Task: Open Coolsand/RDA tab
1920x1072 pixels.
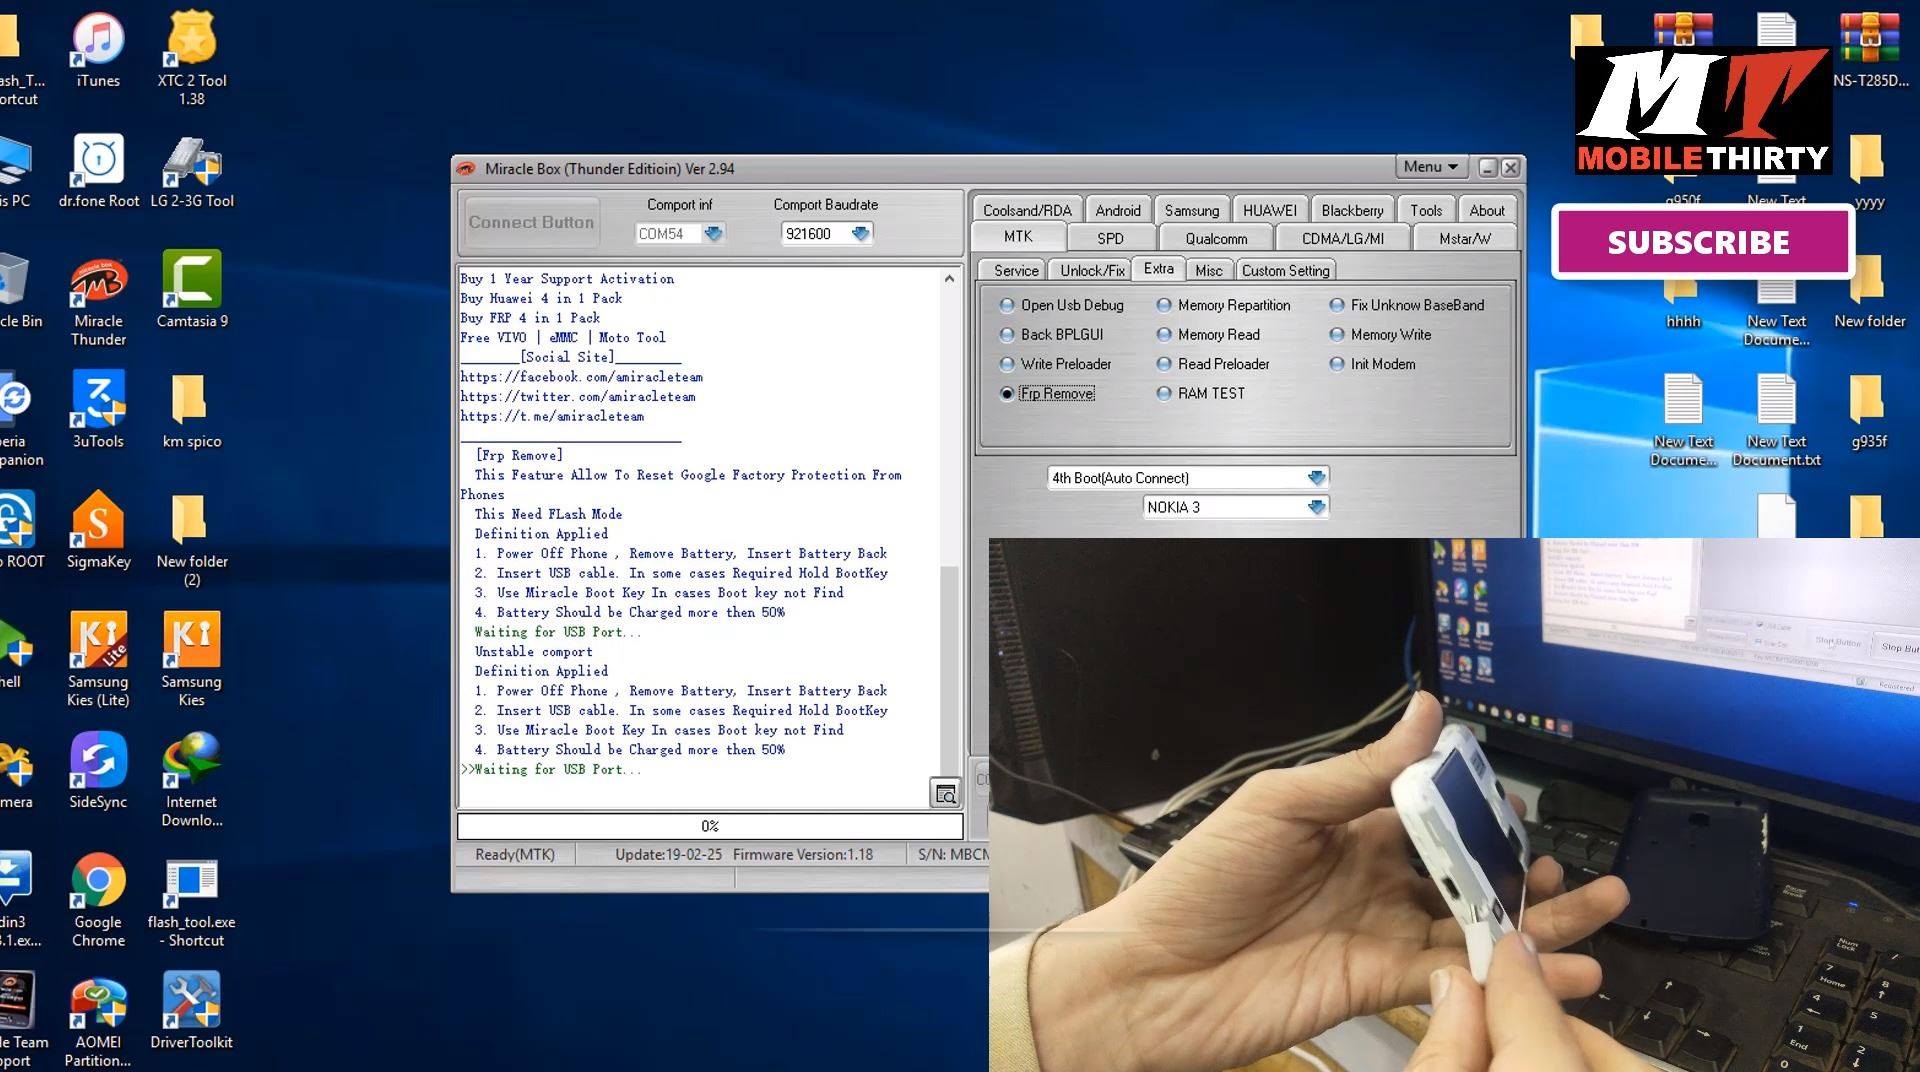Action: click(x=1027, y=210)
